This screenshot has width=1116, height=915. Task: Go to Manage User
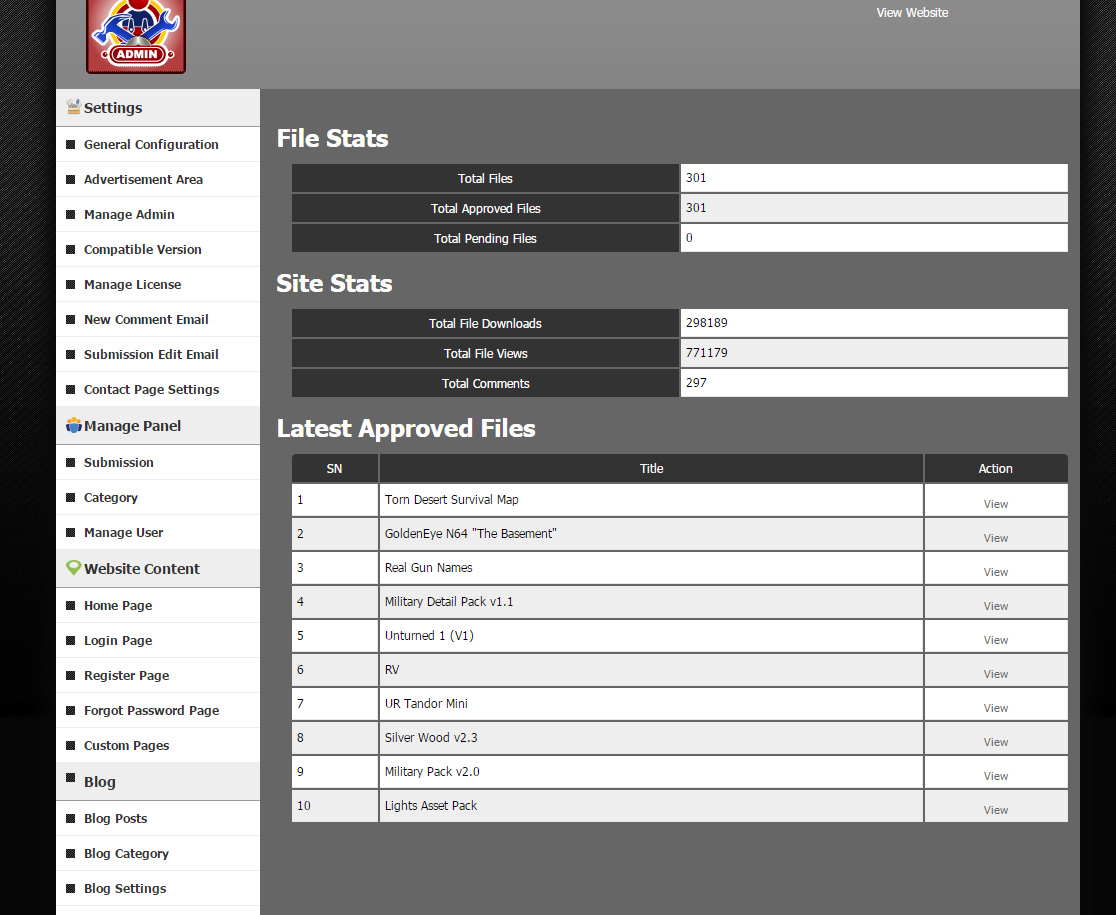[x=124, y=532]
